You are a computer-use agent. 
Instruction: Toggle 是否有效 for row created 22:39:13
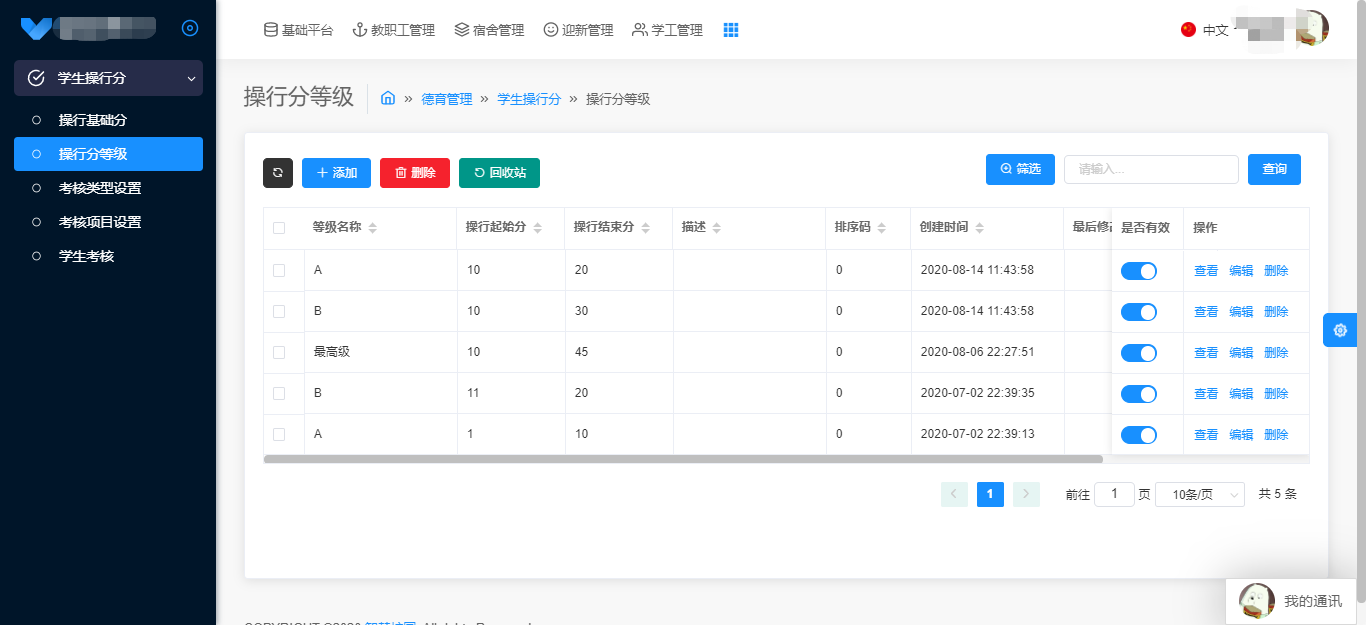click(1139, 435)
